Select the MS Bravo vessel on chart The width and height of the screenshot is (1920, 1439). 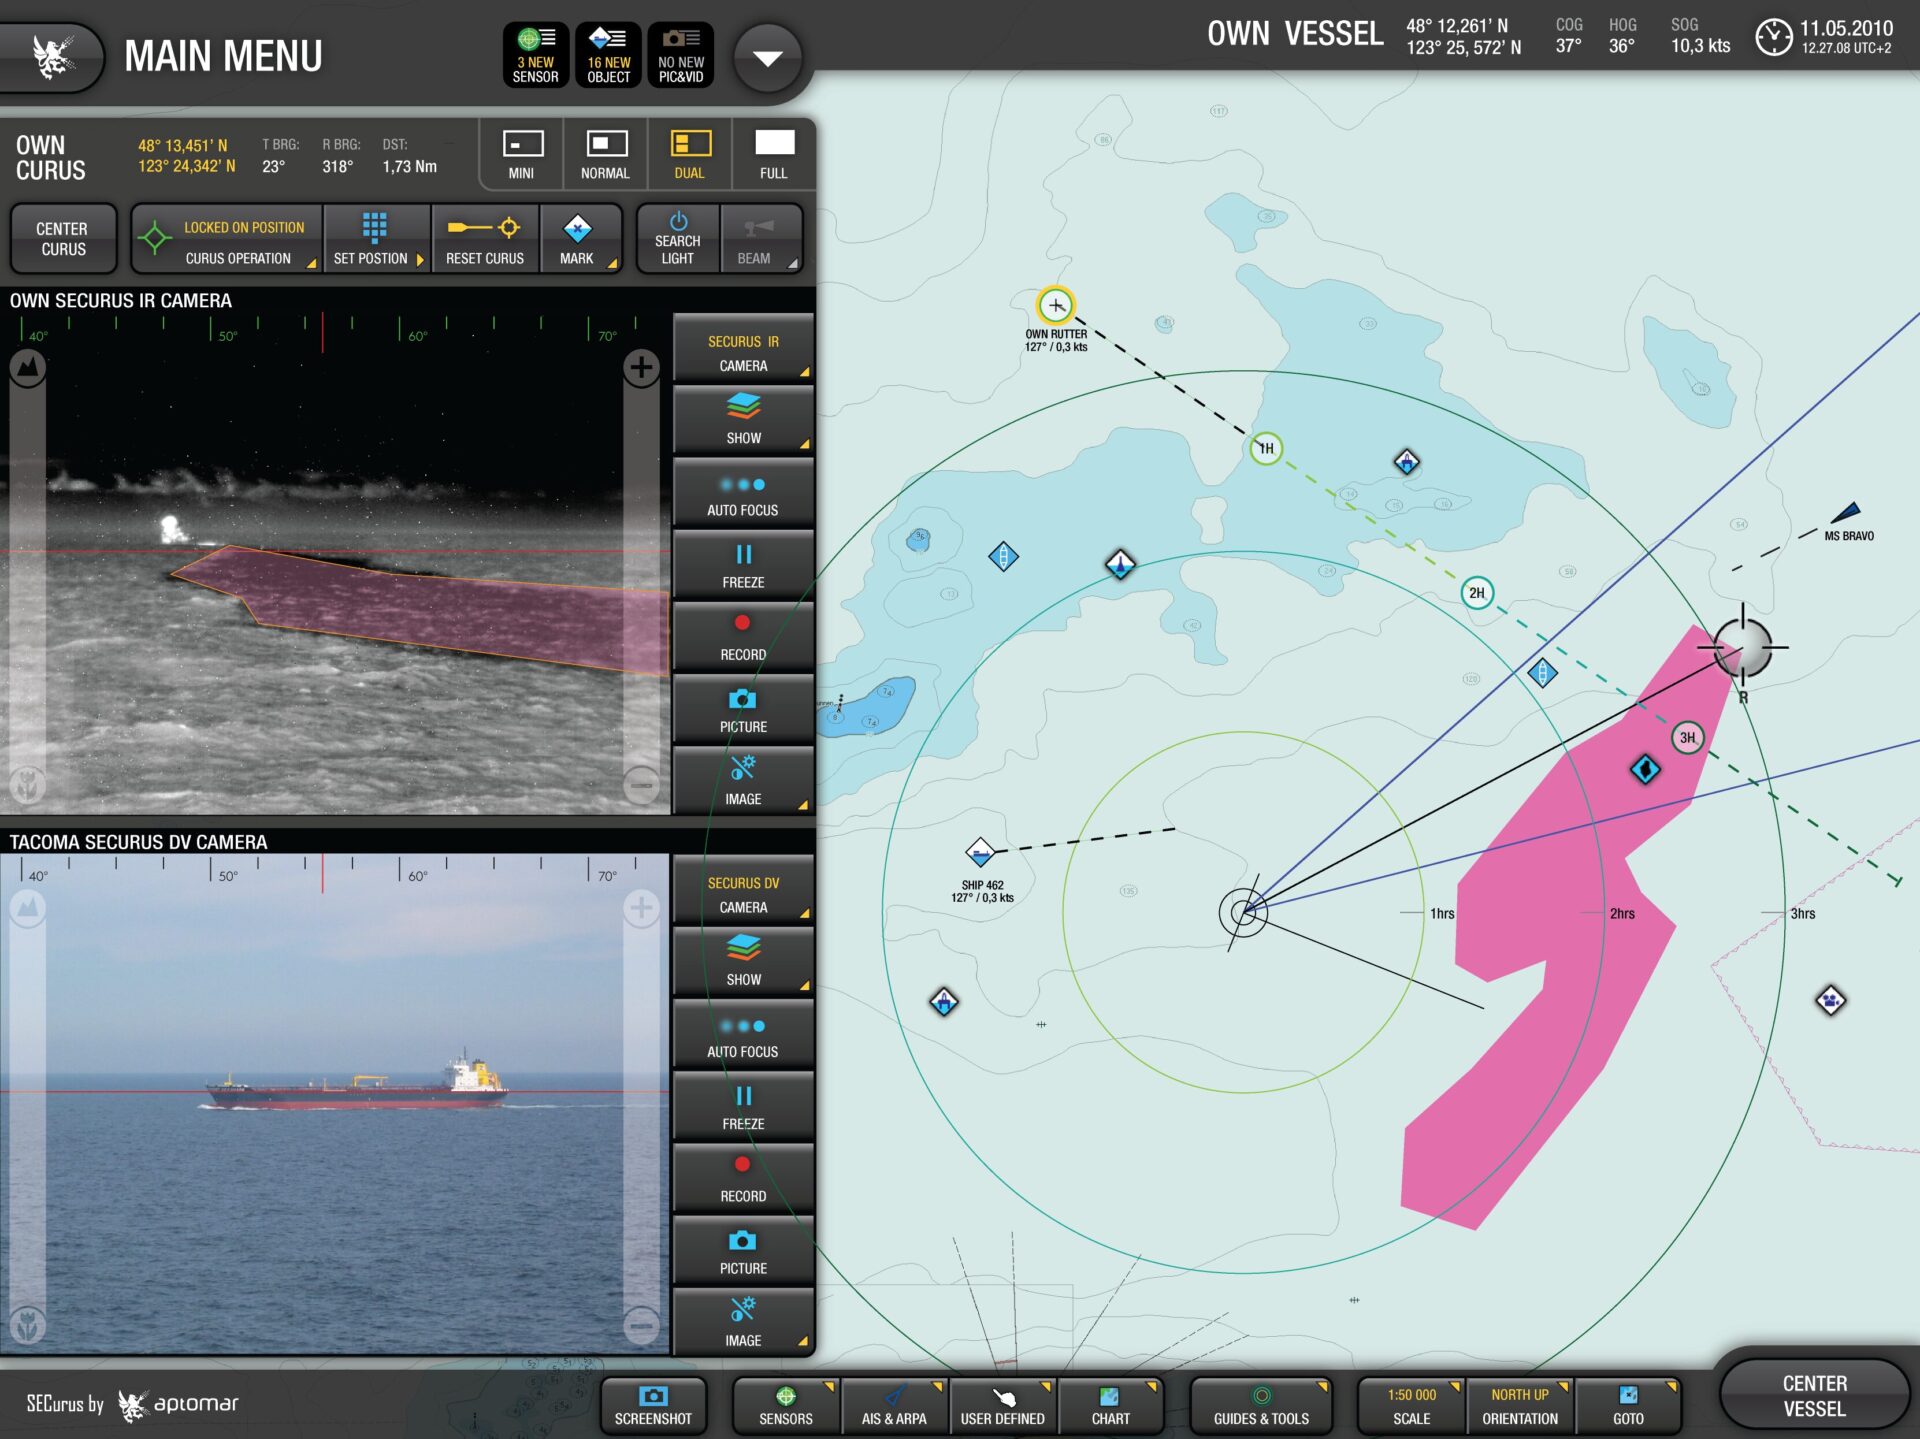(1845, 513)
